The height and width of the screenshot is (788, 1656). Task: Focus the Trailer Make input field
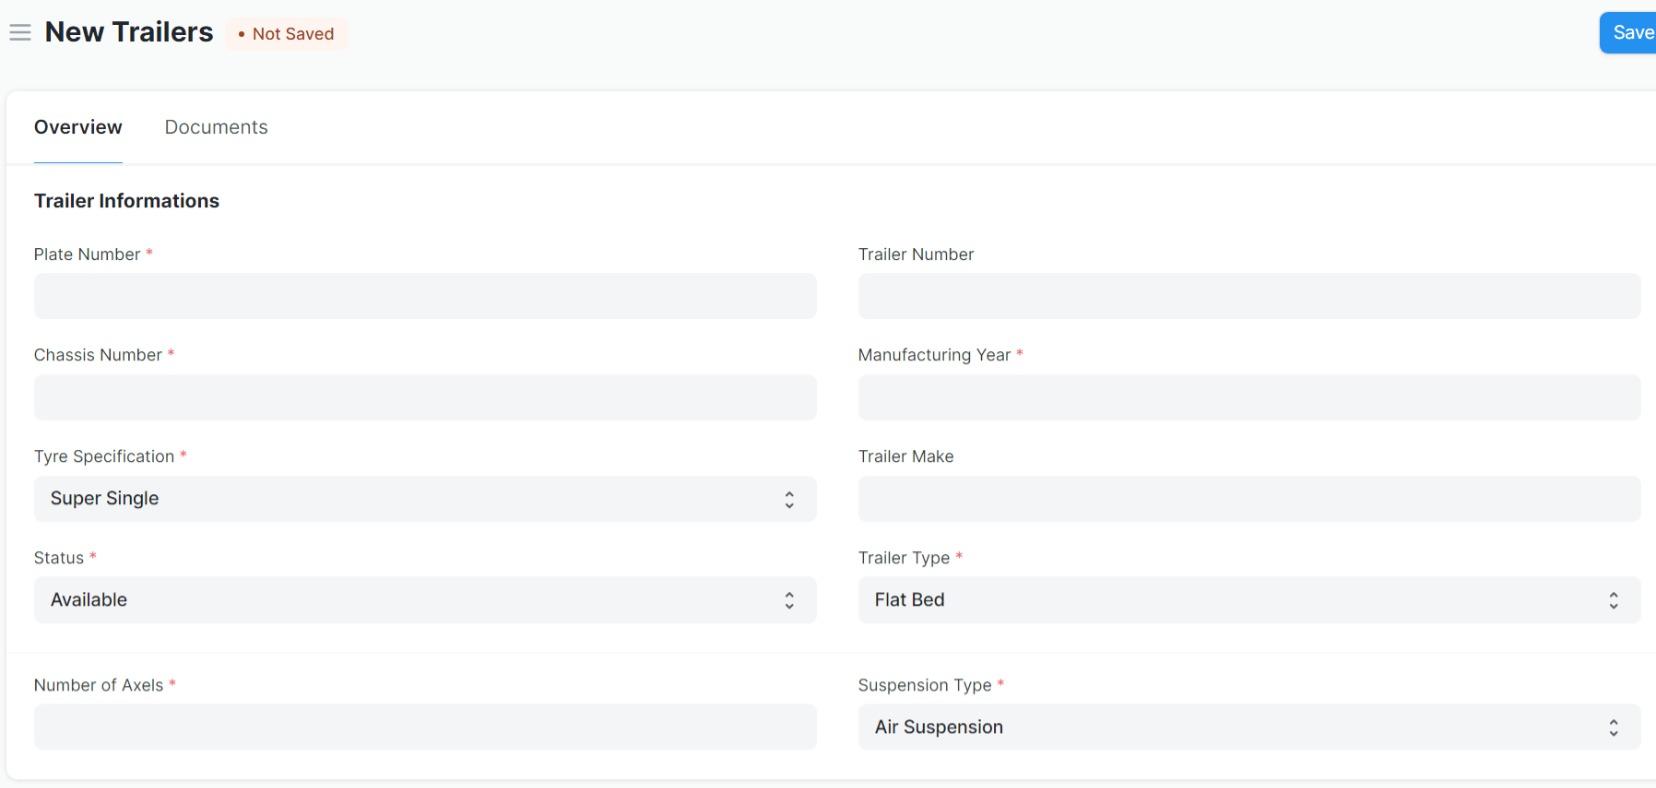(x=1249, y=499)
